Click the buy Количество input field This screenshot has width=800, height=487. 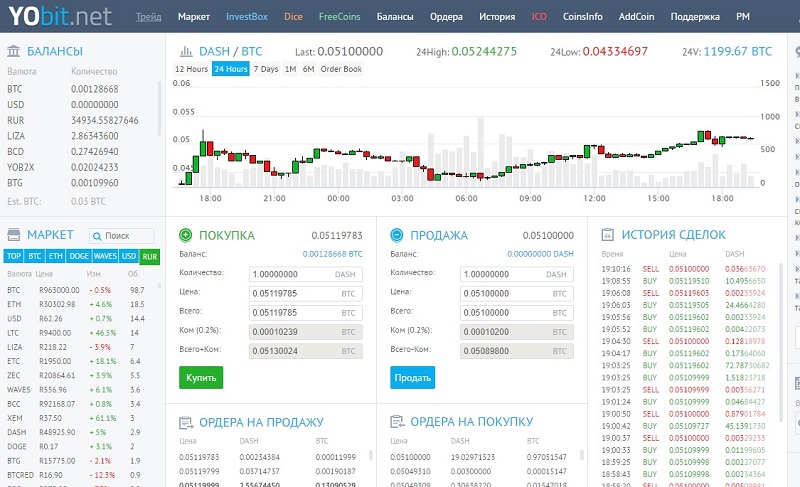306,274
